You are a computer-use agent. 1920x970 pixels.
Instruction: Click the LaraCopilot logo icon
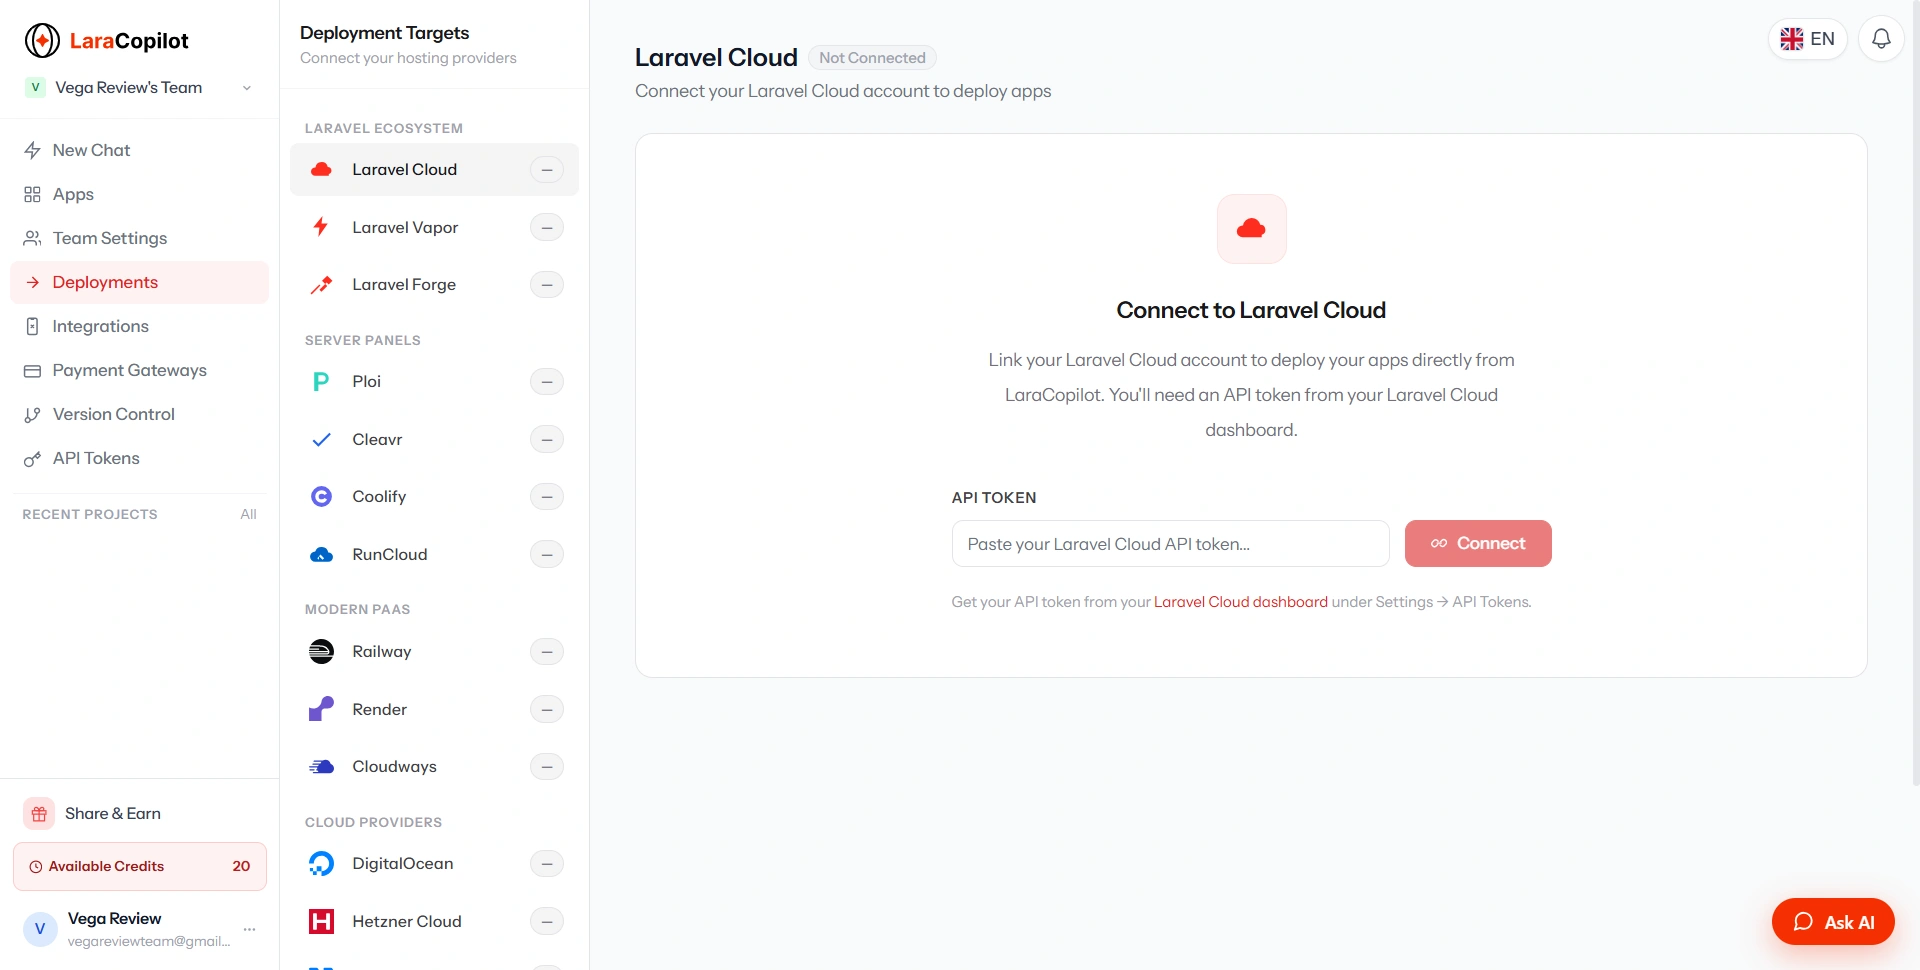point(42,41)
